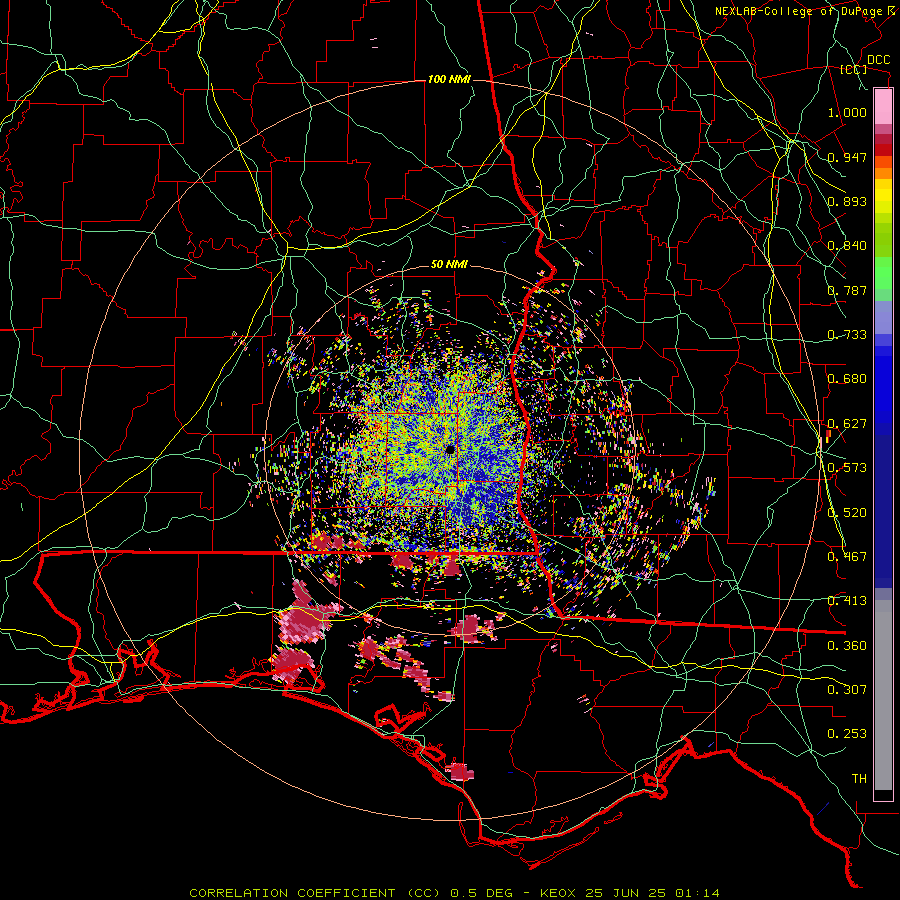Click the "50 NMI" range ring label
The height and width of the screenshot is (900, 900).
coord(449,264)
